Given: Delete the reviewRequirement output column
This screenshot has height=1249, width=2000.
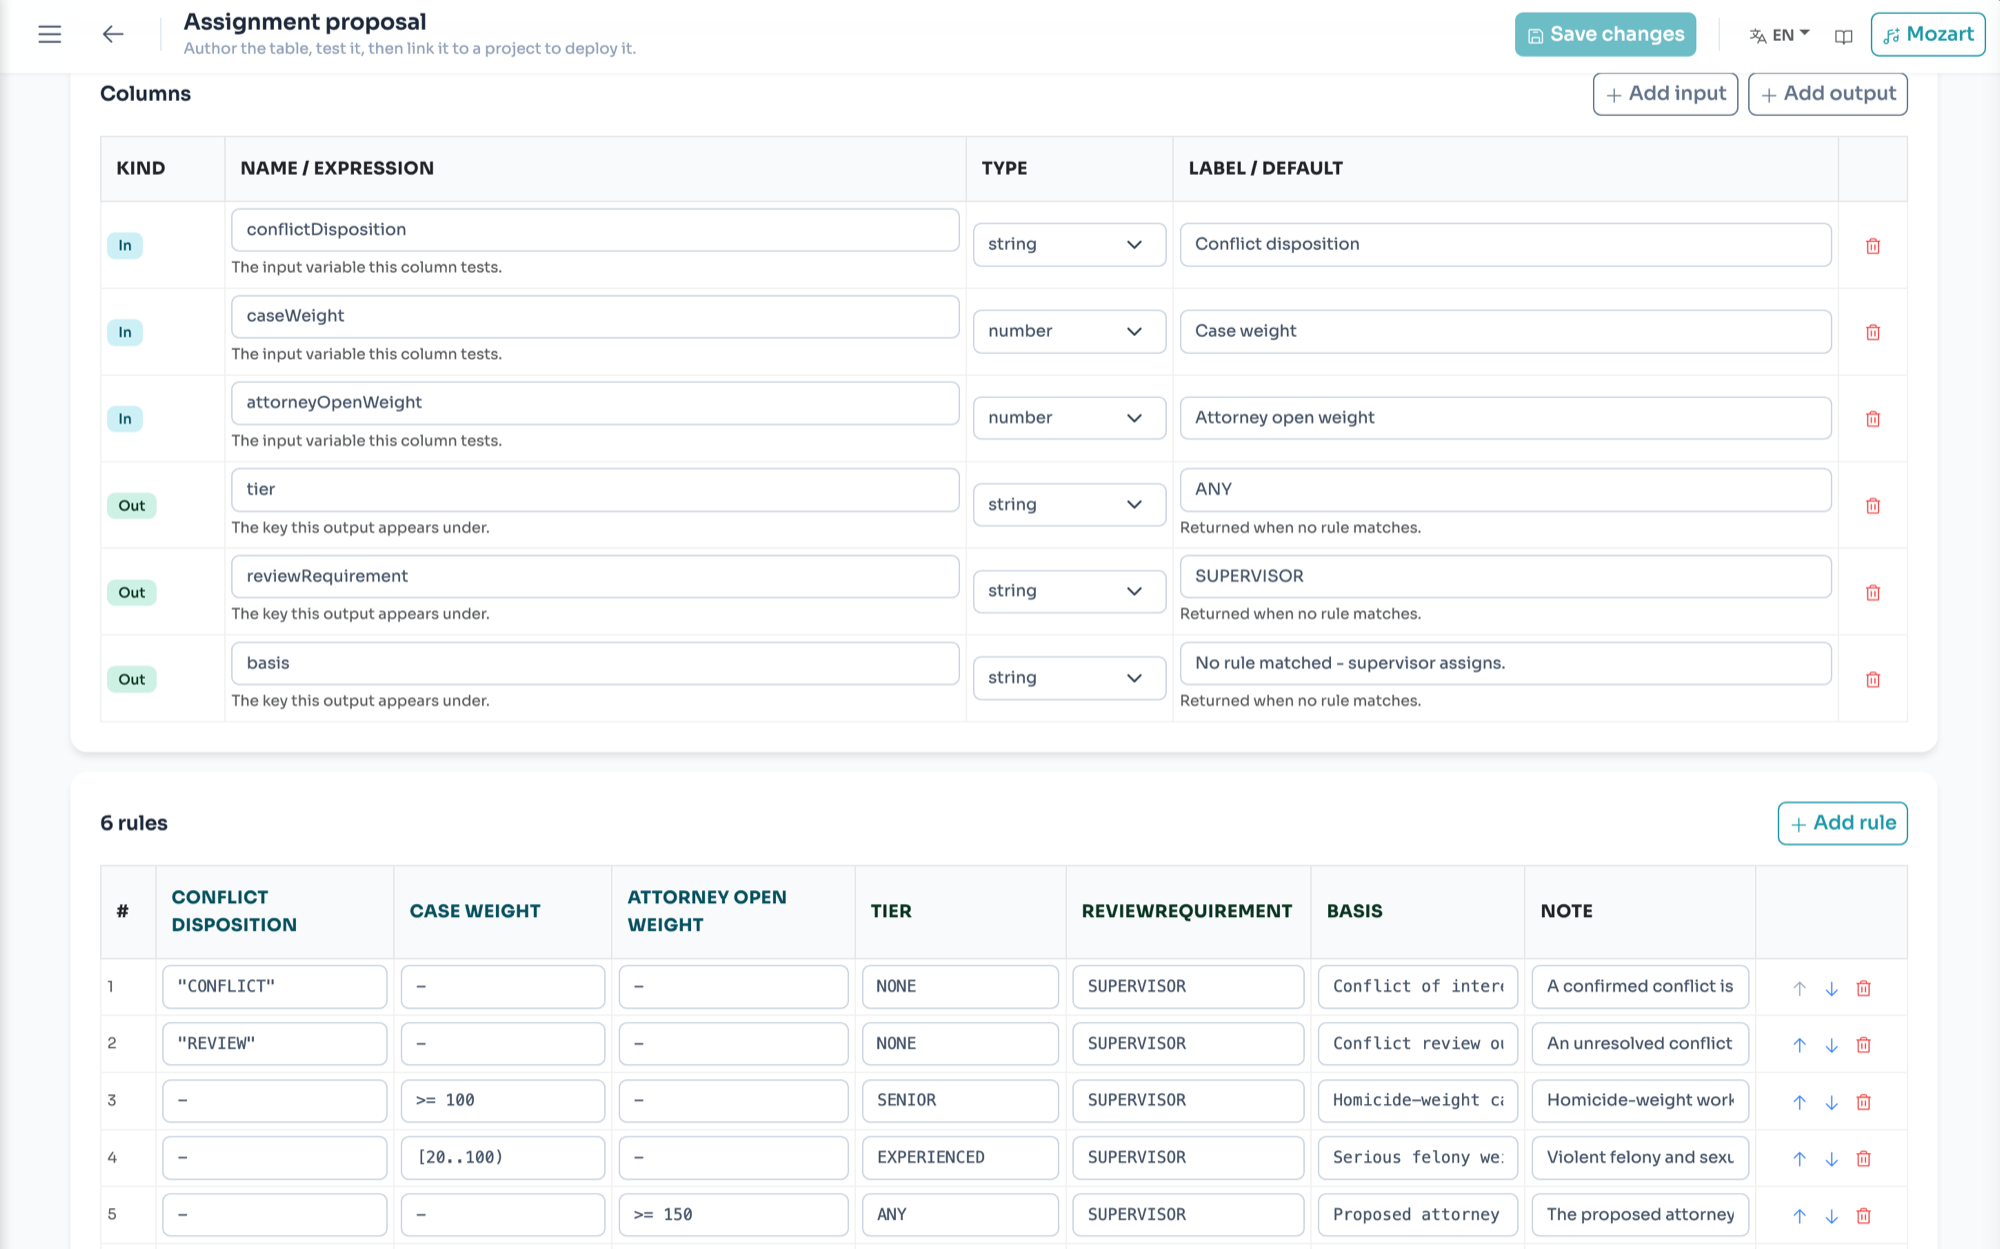Looking at the screenshot, I should click(1873, 593).
